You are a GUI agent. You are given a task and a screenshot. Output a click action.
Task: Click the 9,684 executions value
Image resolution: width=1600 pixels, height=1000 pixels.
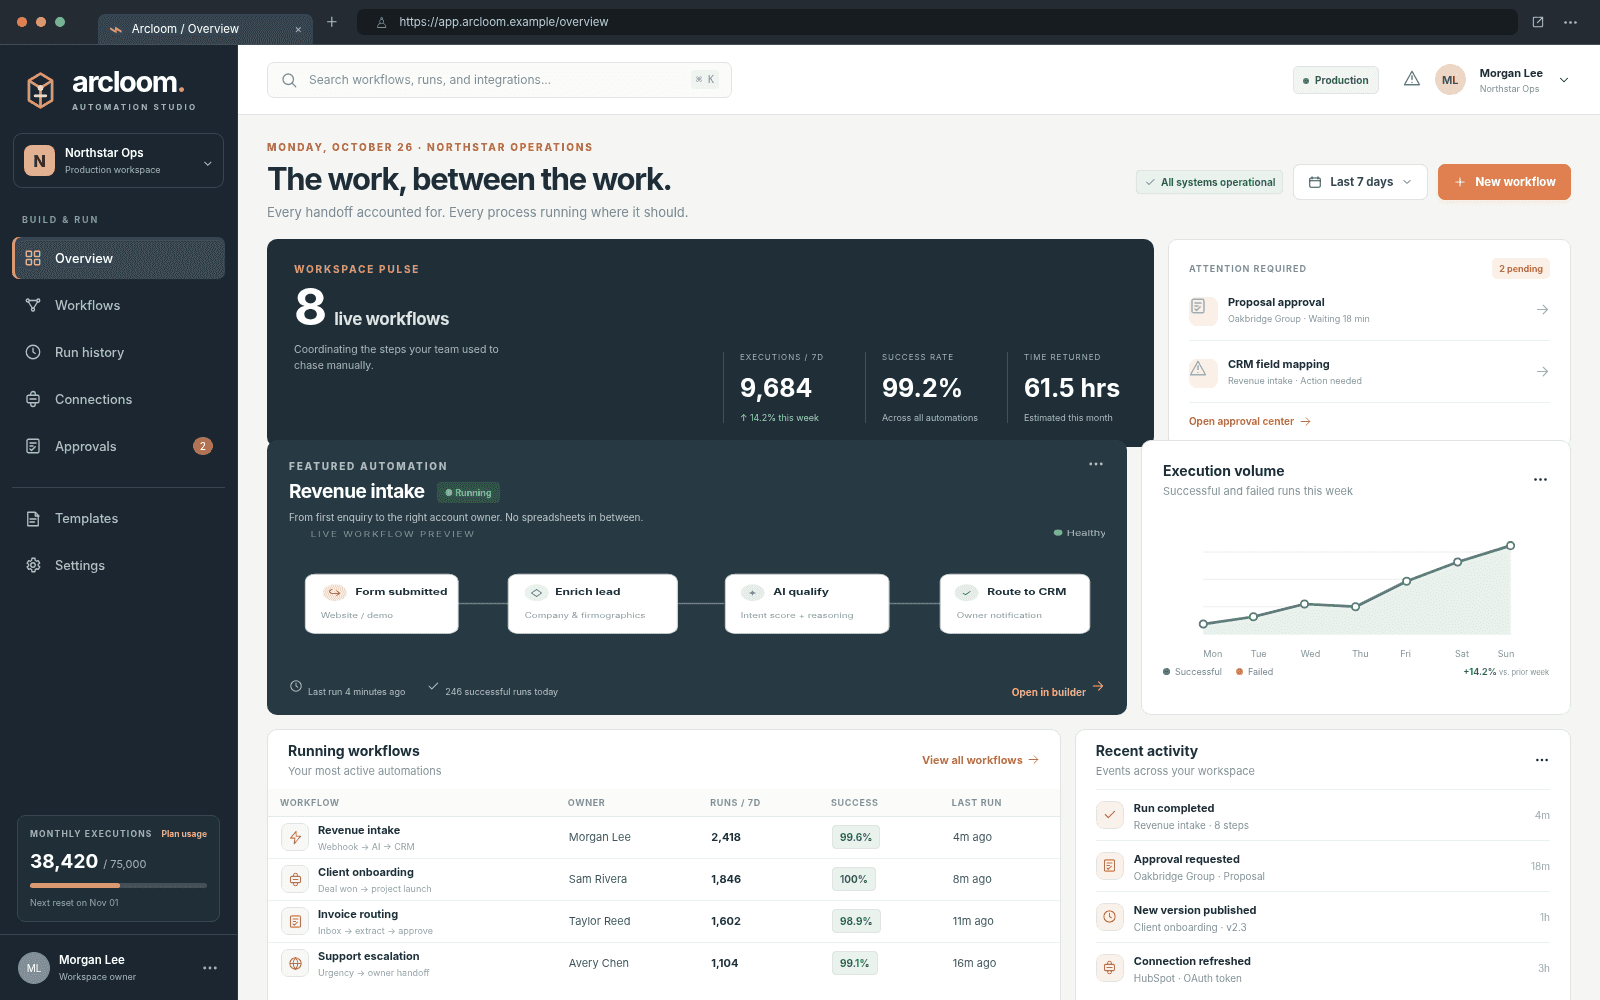coord(775,388)
